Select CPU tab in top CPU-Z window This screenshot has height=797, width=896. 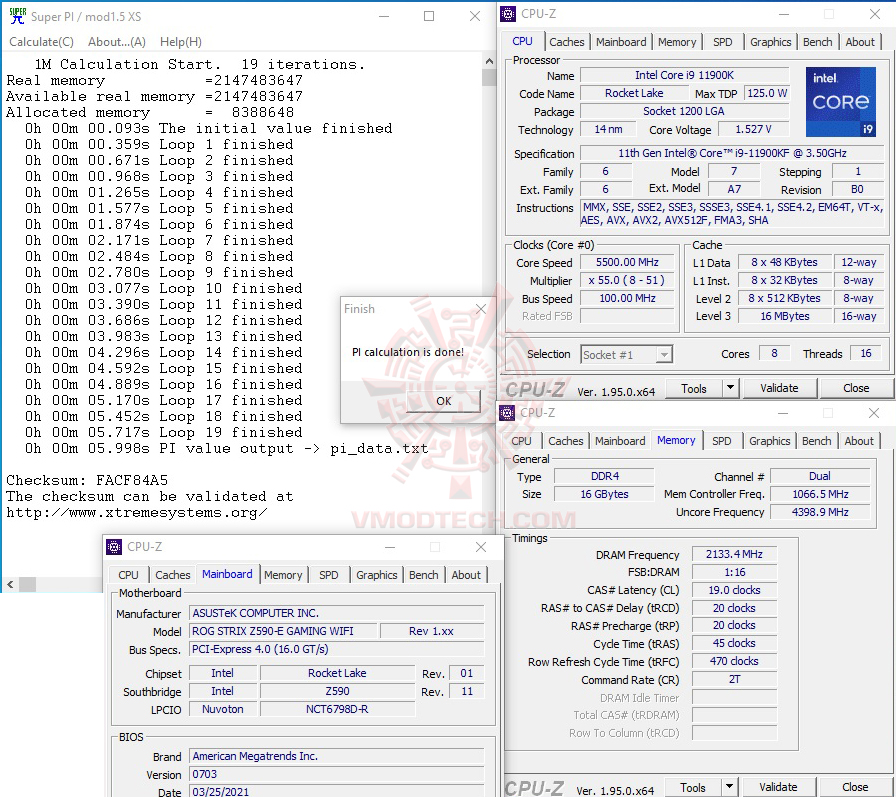(x=522, y=41)
